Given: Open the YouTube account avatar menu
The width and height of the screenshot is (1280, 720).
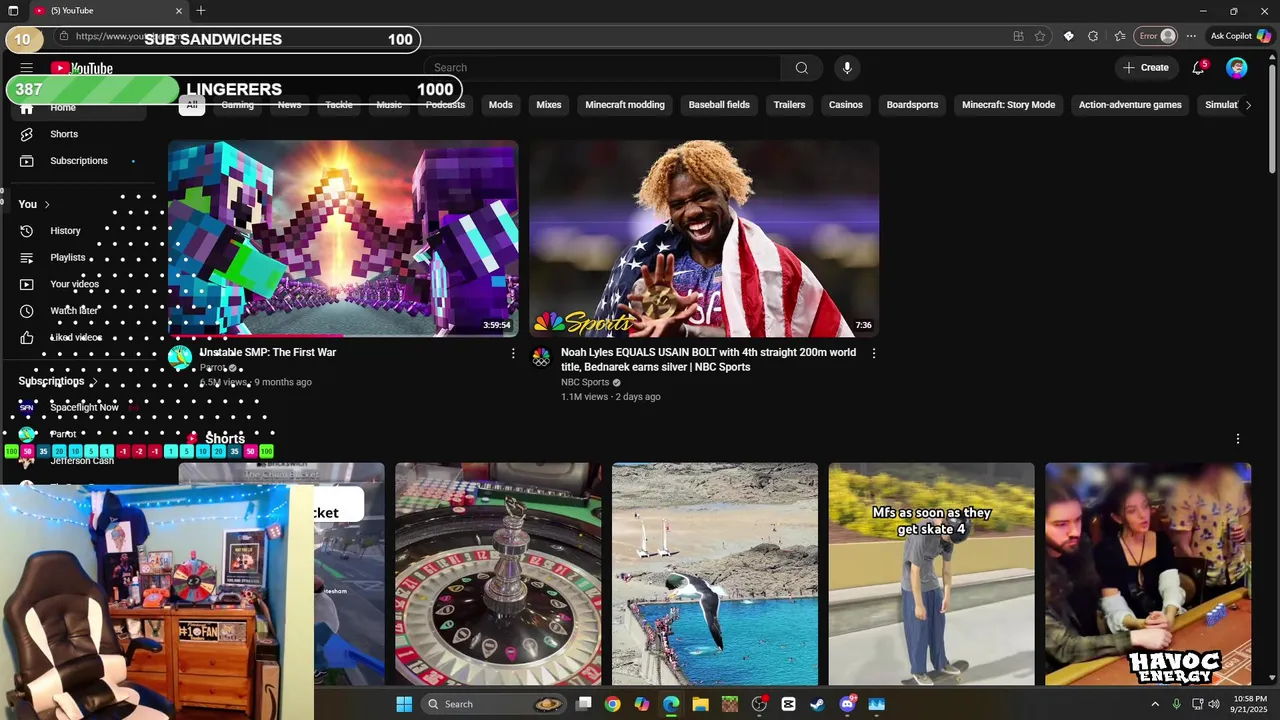Looking at the screenshot, I should pyautogui.click(x=1237, y=68).
